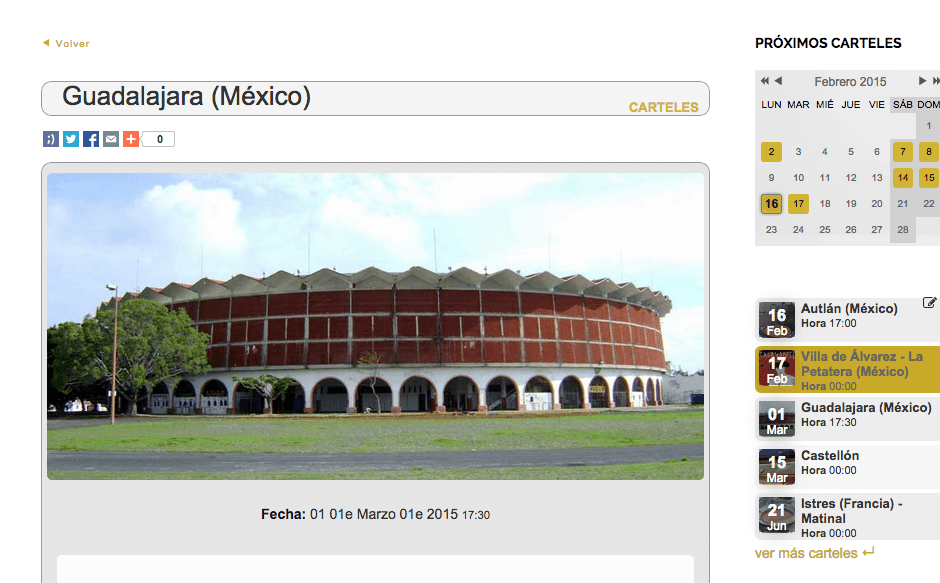Go to next month in calendar
This screenshot has height=583, width=940.
923,80
